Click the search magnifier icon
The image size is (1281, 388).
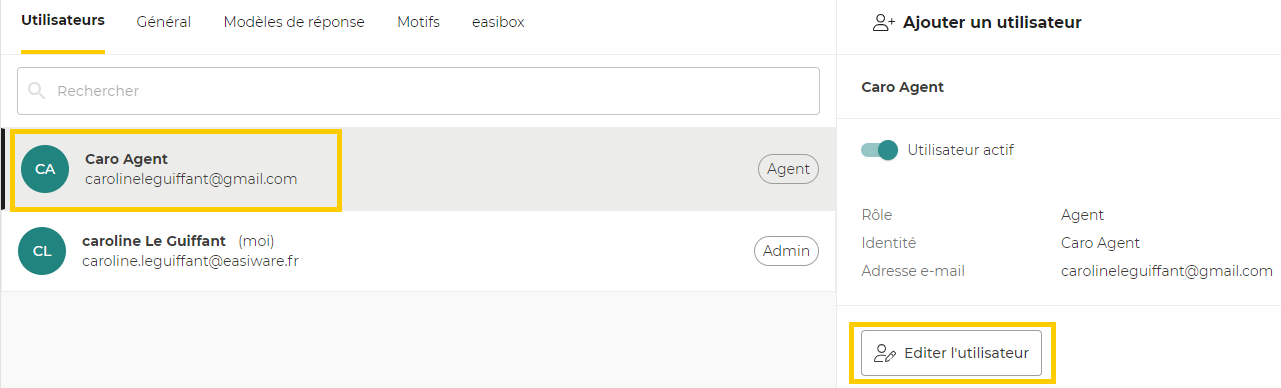(37, 91)
